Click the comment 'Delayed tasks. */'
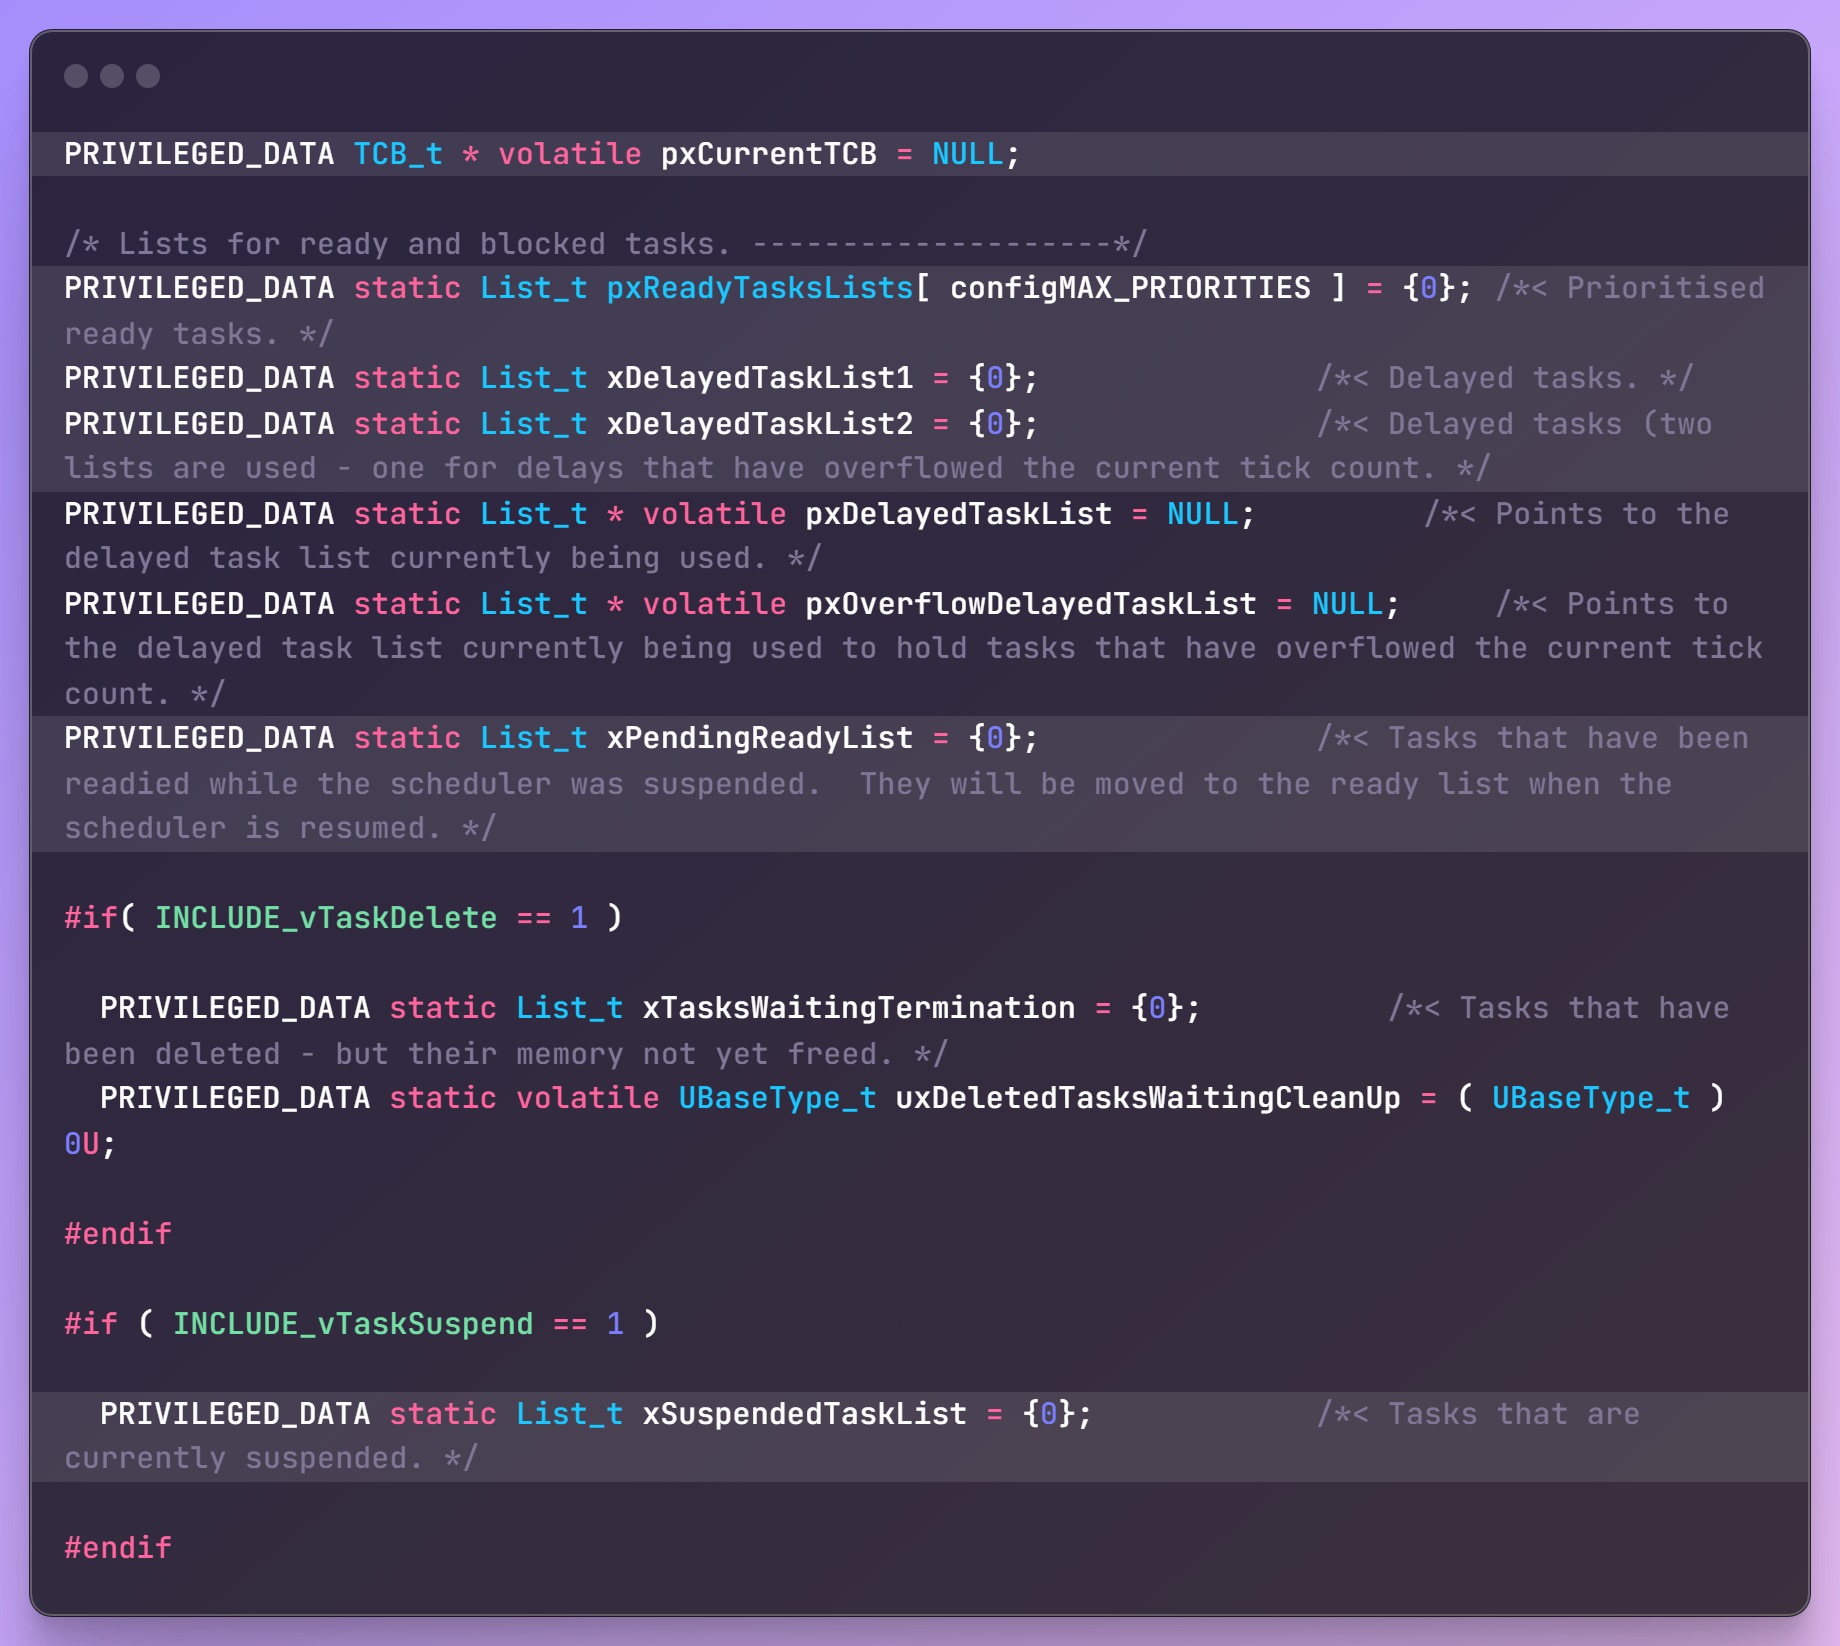The height and width of the screenshot is (1646, 1840). (1540, 378)
